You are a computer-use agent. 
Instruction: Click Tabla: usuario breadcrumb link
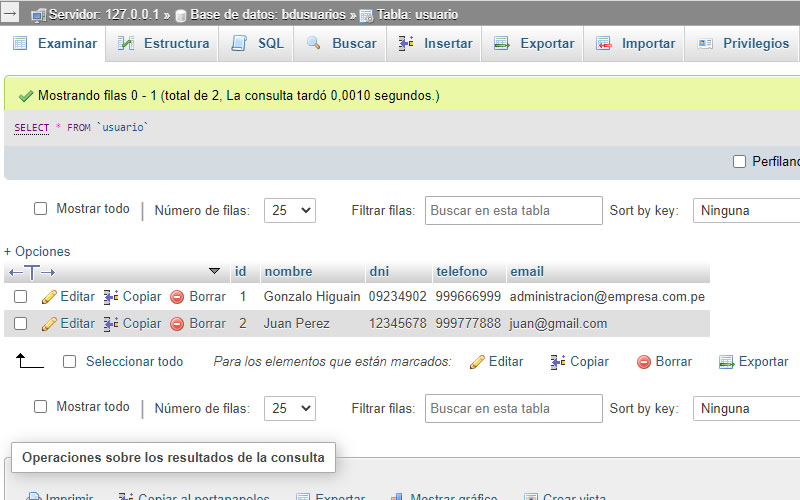(417, 14)
